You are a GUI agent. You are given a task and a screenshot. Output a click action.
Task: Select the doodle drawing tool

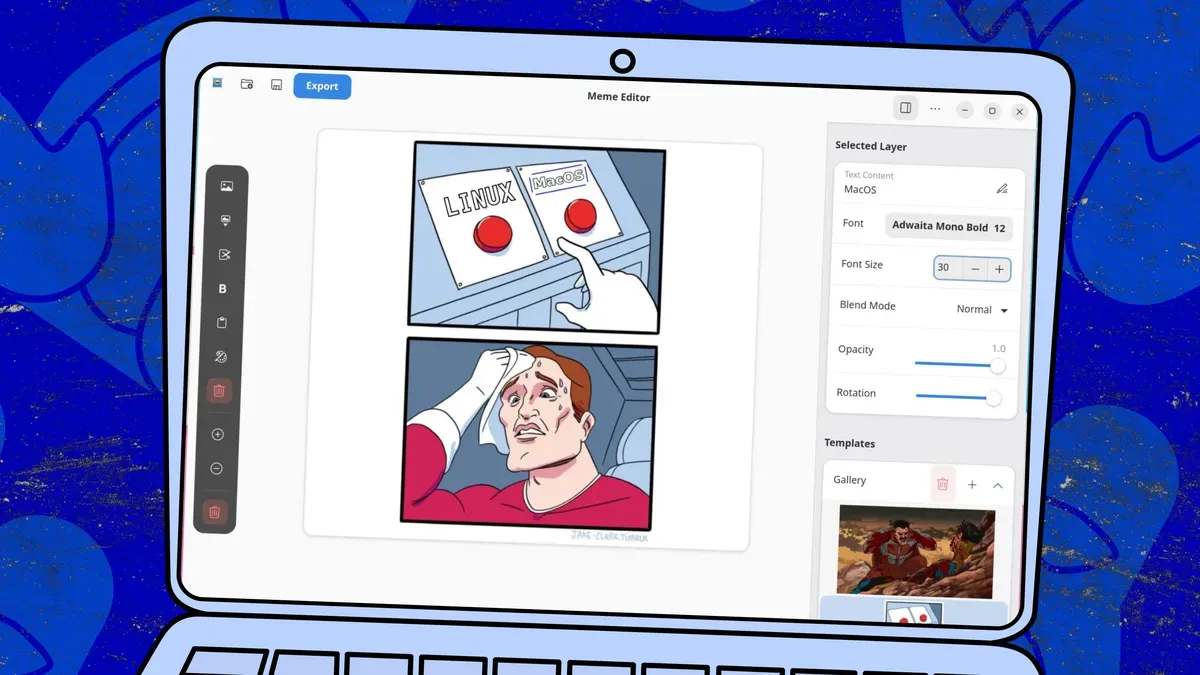(x=221, y=356)
